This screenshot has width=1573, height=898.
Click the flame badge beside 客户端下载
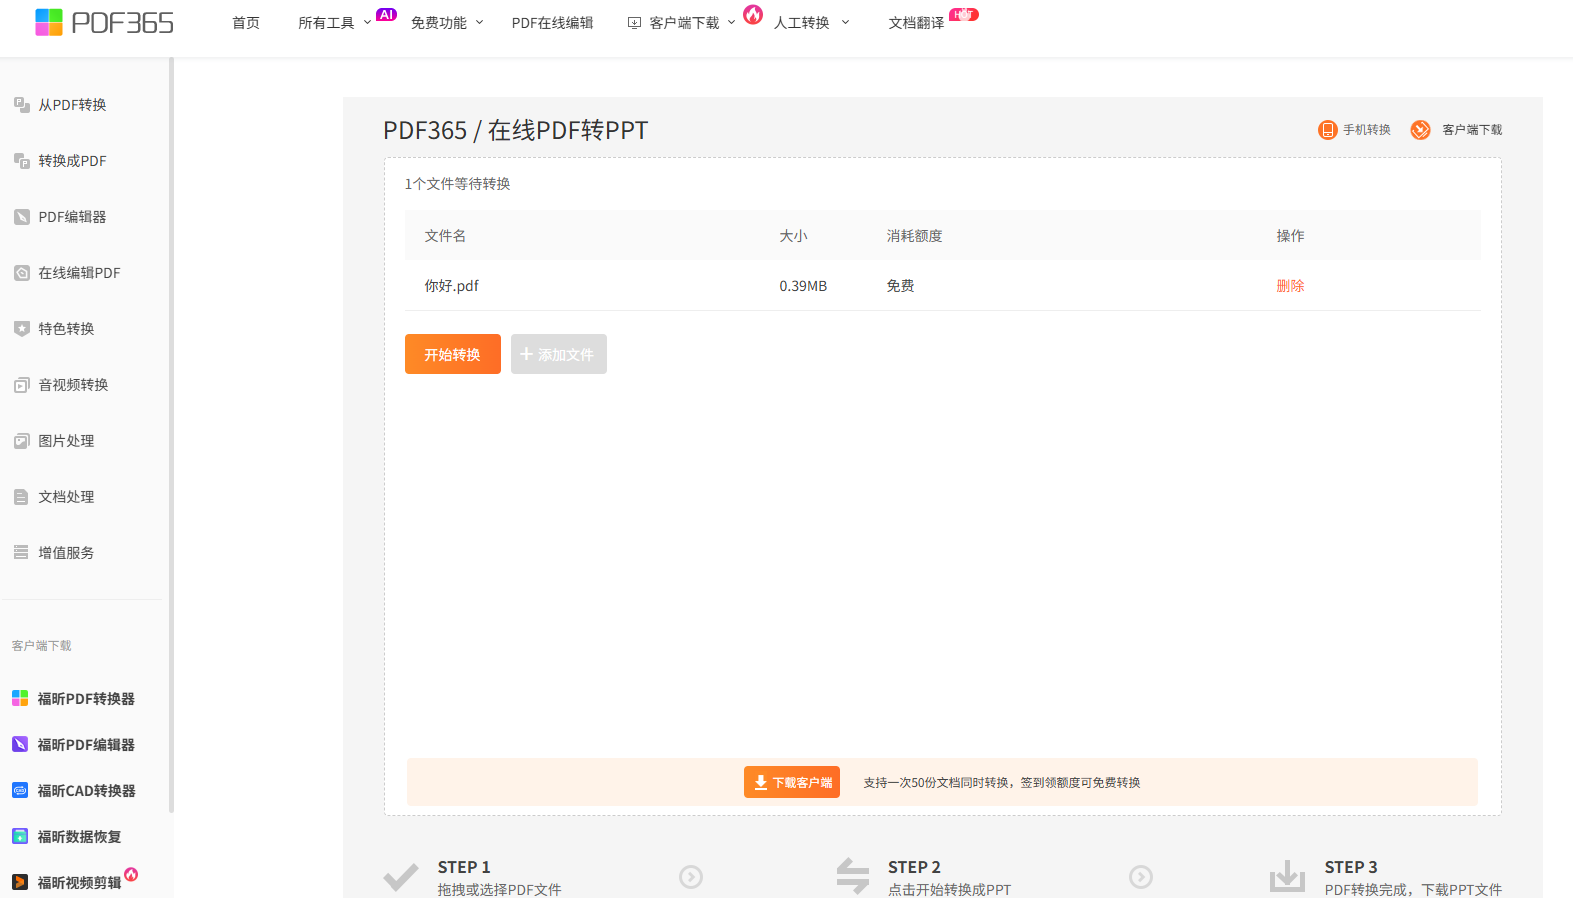coord(753,14)
